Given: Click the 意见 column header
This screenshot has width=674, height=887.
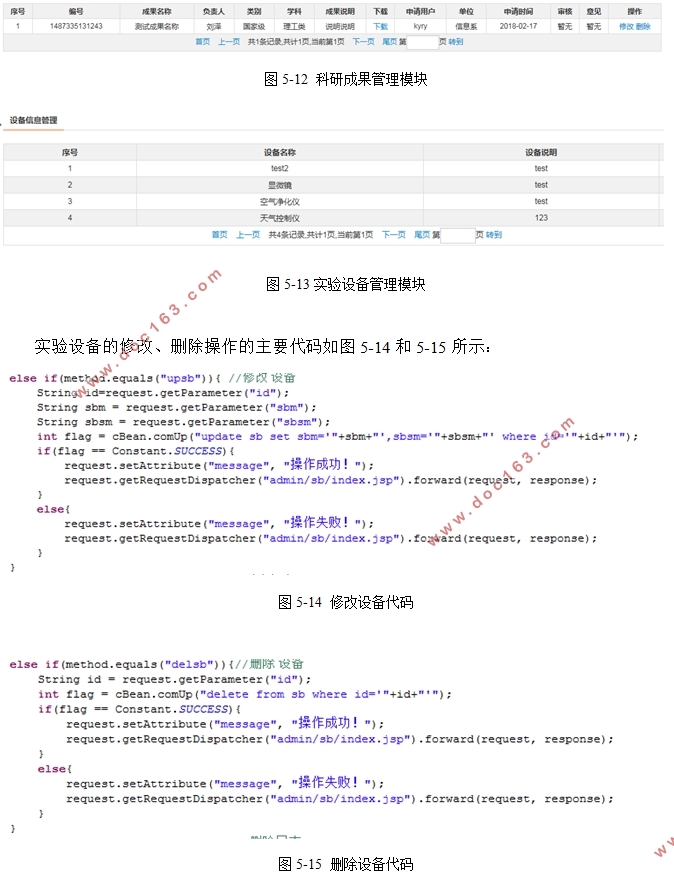Looking at the screenshot, I should click(x=594, y=11).
